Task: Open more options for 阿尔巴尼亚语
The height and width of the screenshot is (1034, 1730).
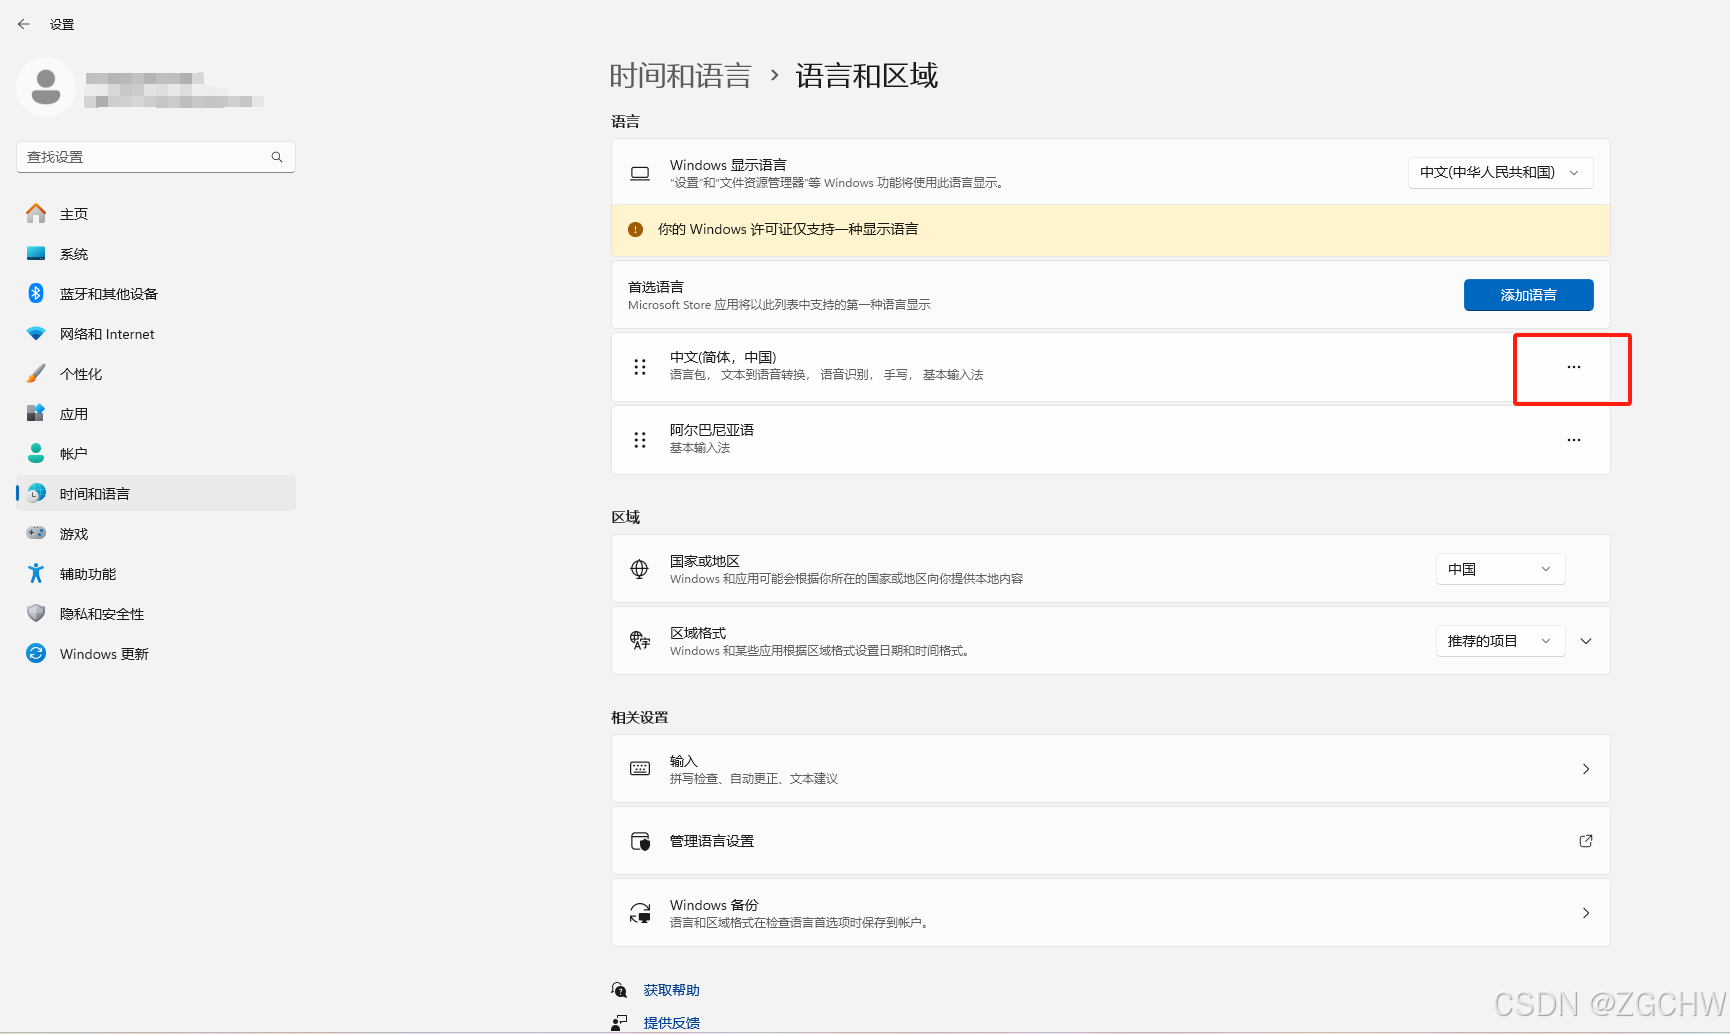Action: click(x=1574, y=440)
